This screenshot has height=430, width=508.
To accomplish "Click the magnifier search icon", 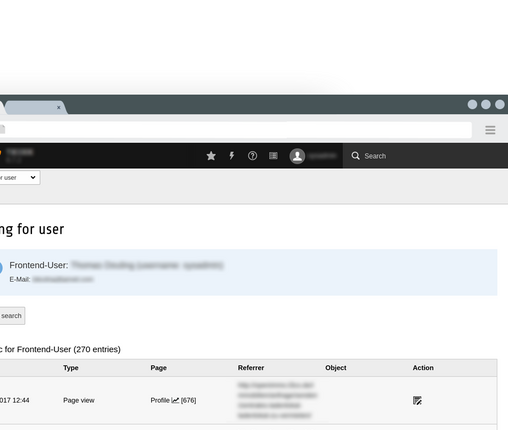I will (356, 156).
